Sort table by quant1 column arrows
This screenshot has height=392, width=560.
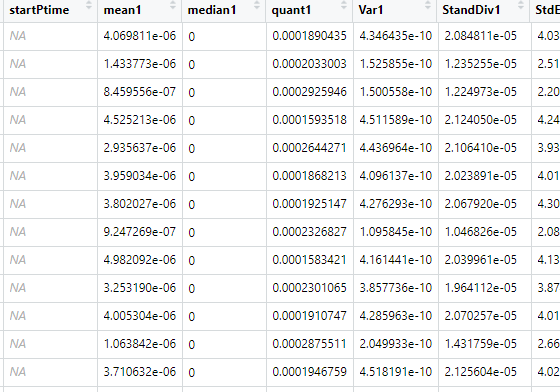(344, 5)
